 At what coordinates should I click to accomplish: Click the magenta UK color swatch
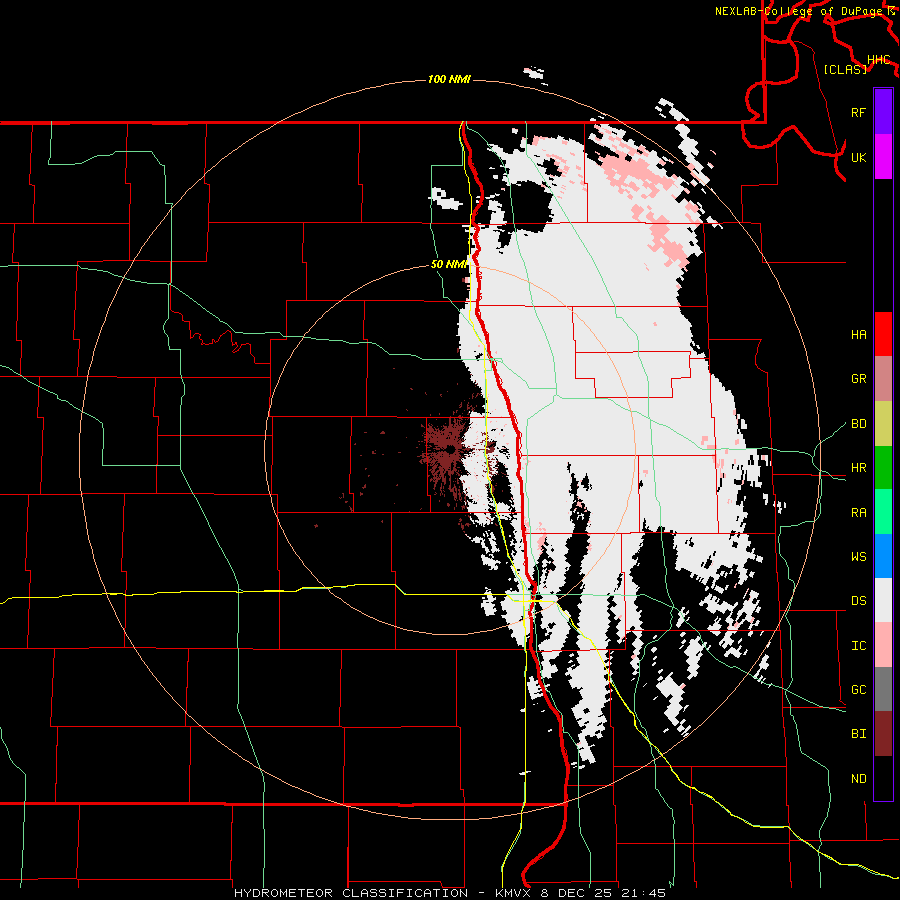coord(883,157)
